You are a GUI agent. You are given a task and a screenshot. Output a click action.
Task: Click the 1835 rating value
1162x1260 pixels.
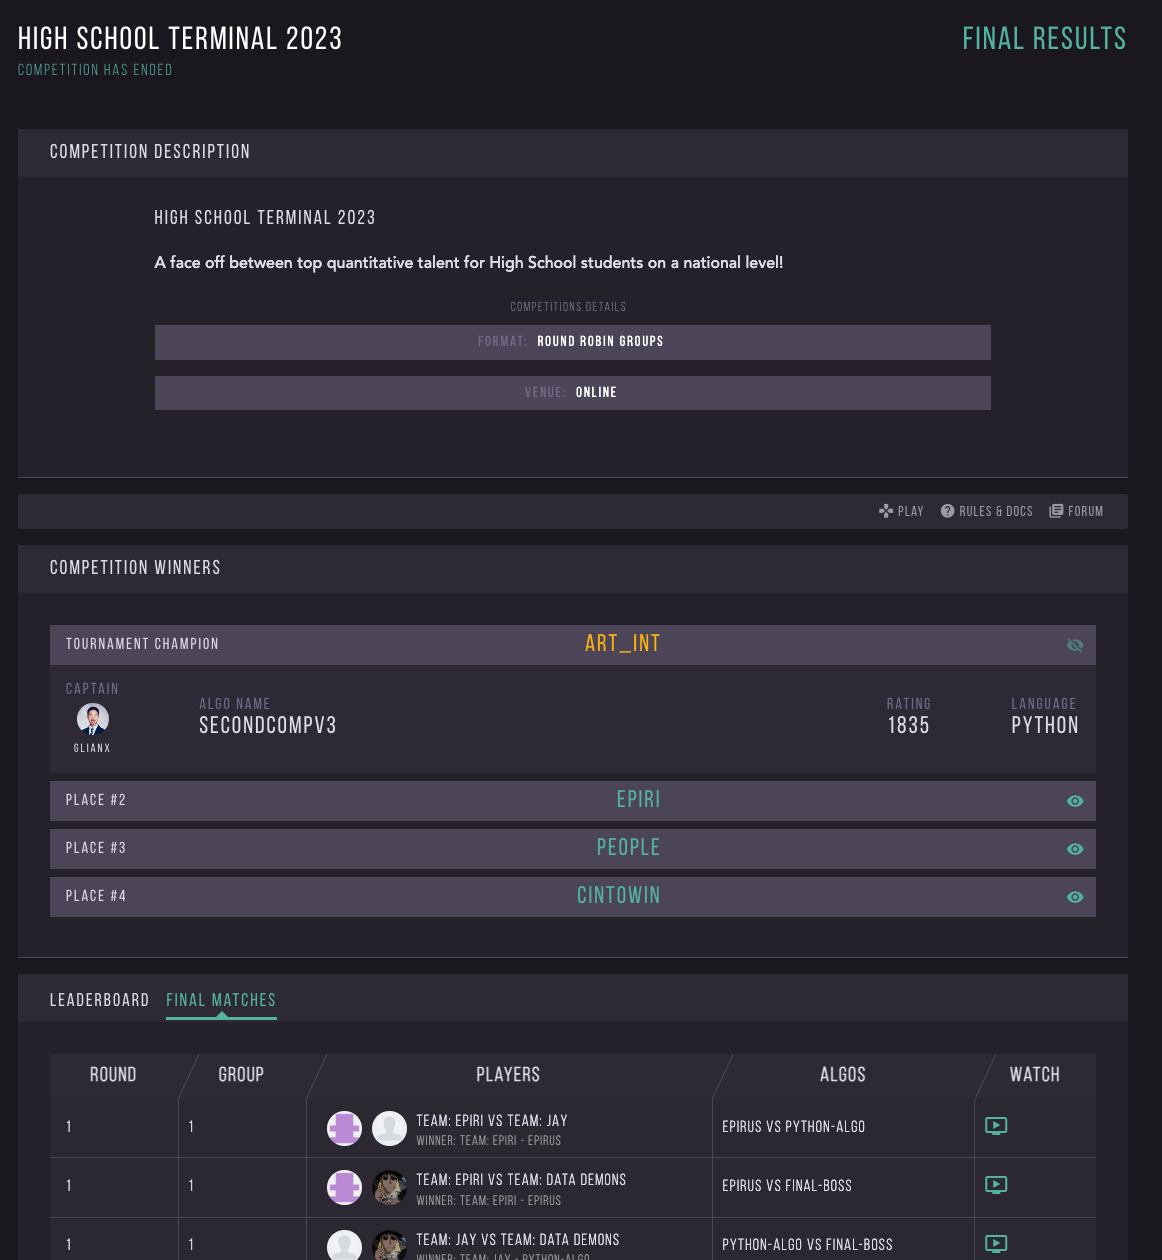pos(909,725)
